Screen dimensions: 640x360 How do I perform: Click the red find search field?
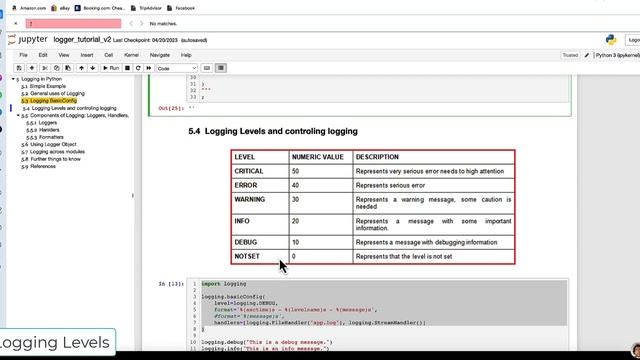[x=73, y=24]
